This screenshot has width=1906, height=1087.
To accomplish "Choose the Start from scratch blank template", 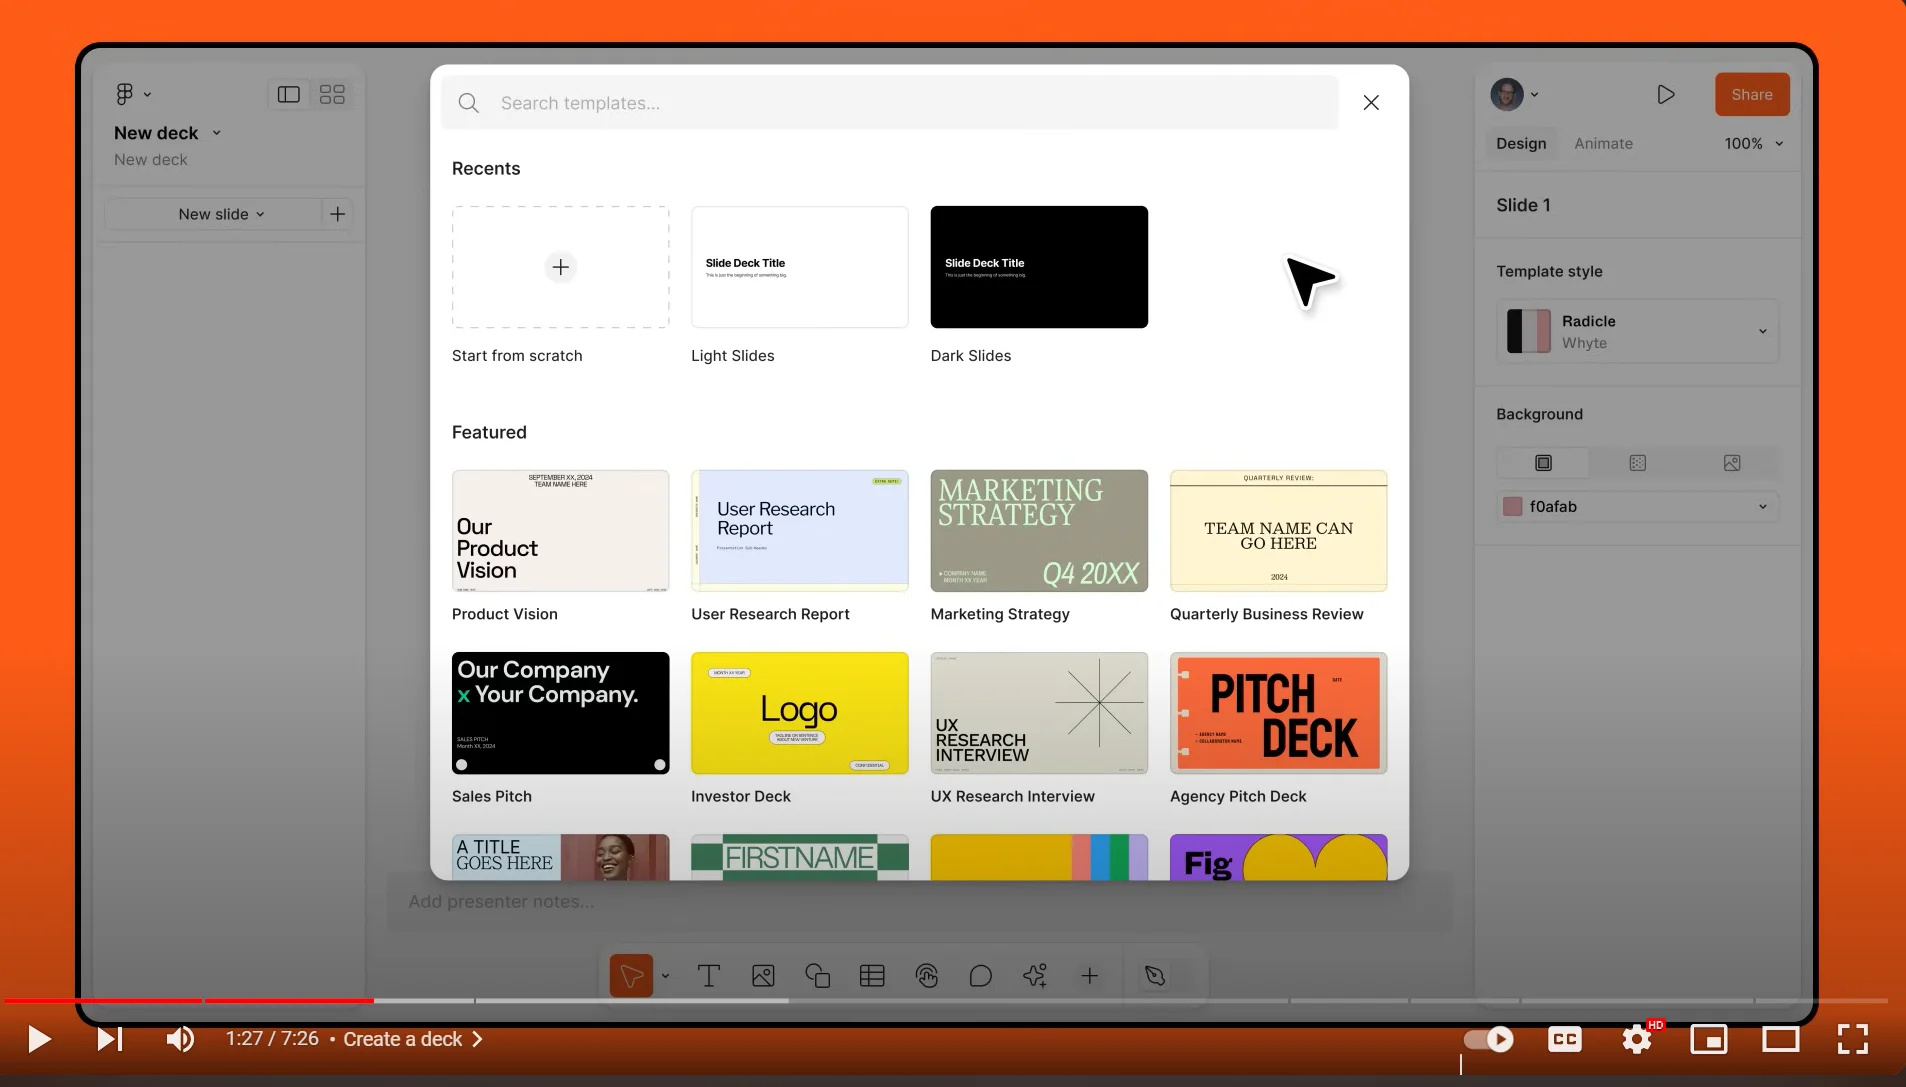I will click(x=561, y=267).
